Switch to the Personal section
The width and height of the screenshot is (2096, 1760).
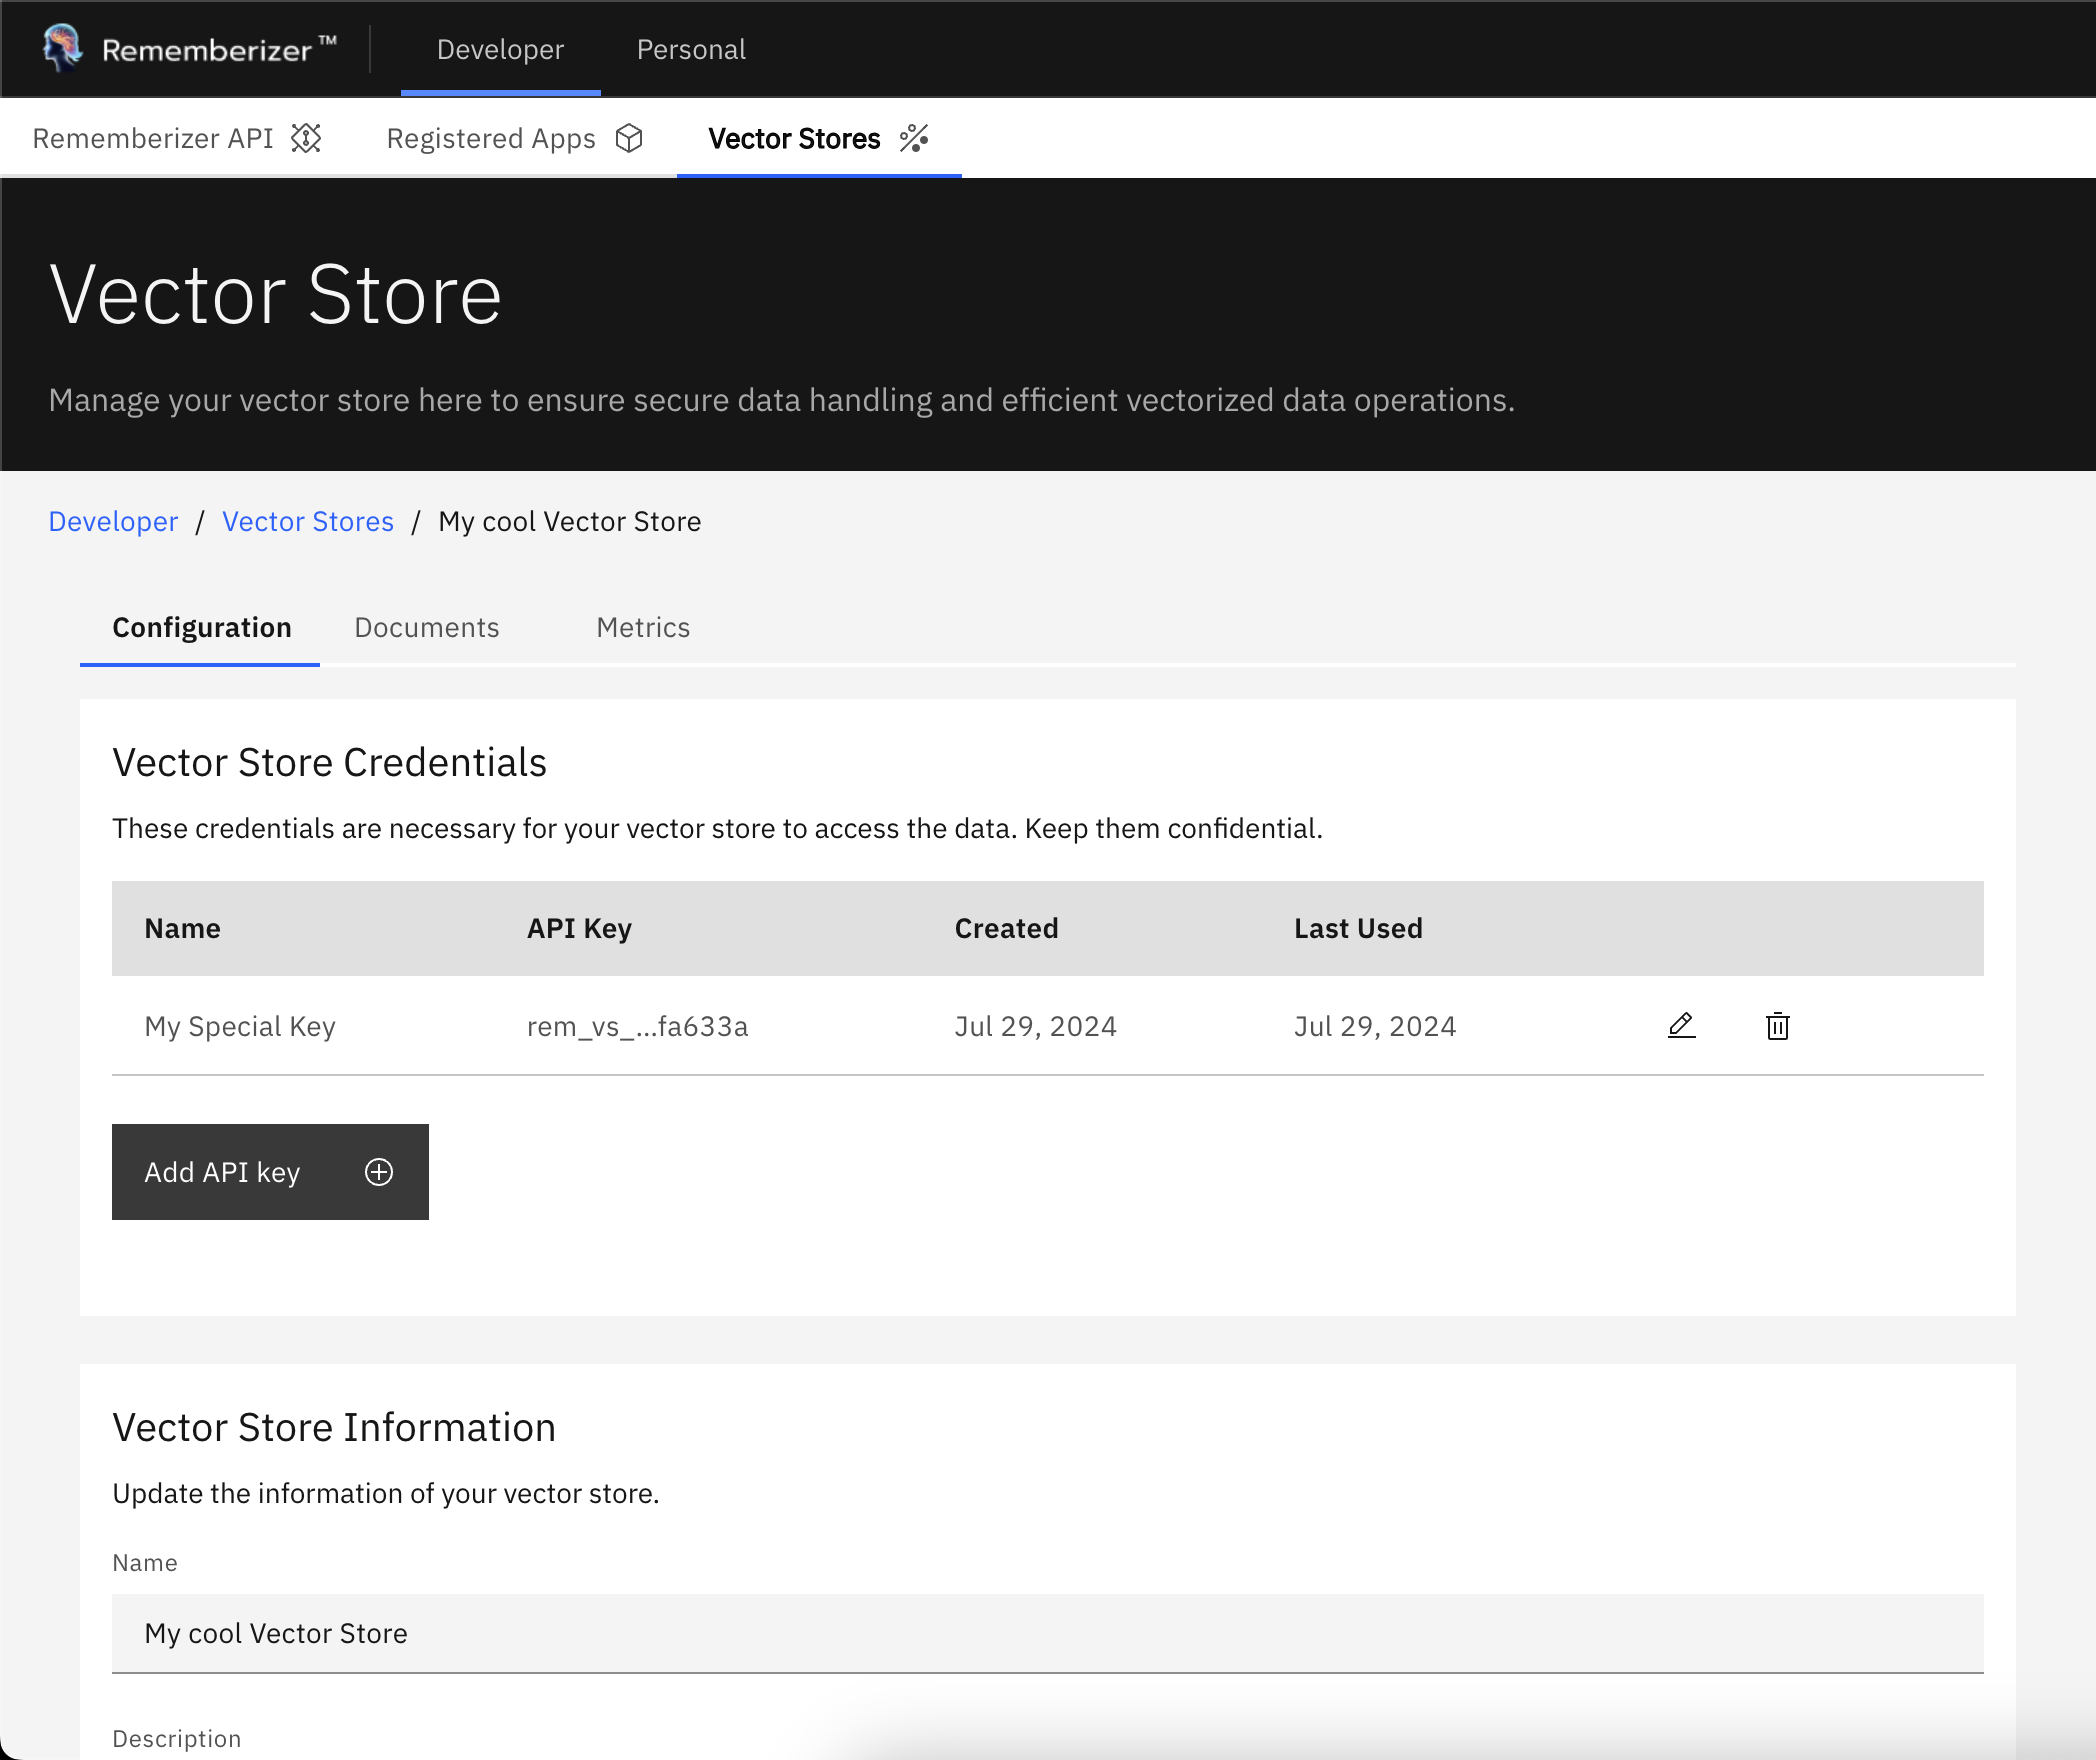(691, 48)
